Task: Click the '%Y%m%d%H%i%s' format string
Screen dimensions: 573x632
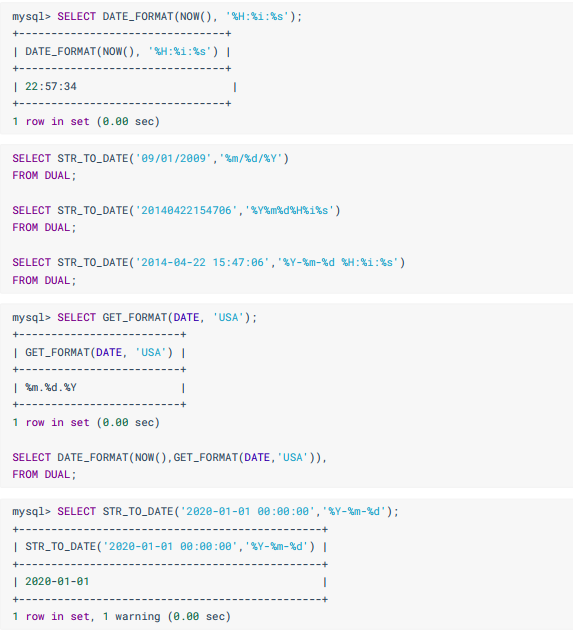Action: coord(289,210)
